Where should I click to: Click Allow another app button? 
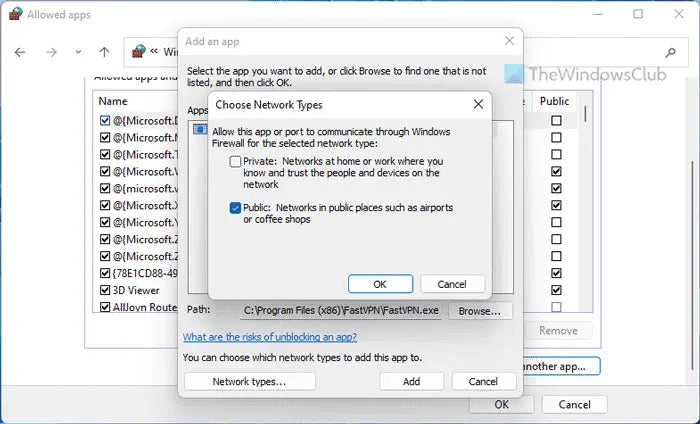point(561,366)
